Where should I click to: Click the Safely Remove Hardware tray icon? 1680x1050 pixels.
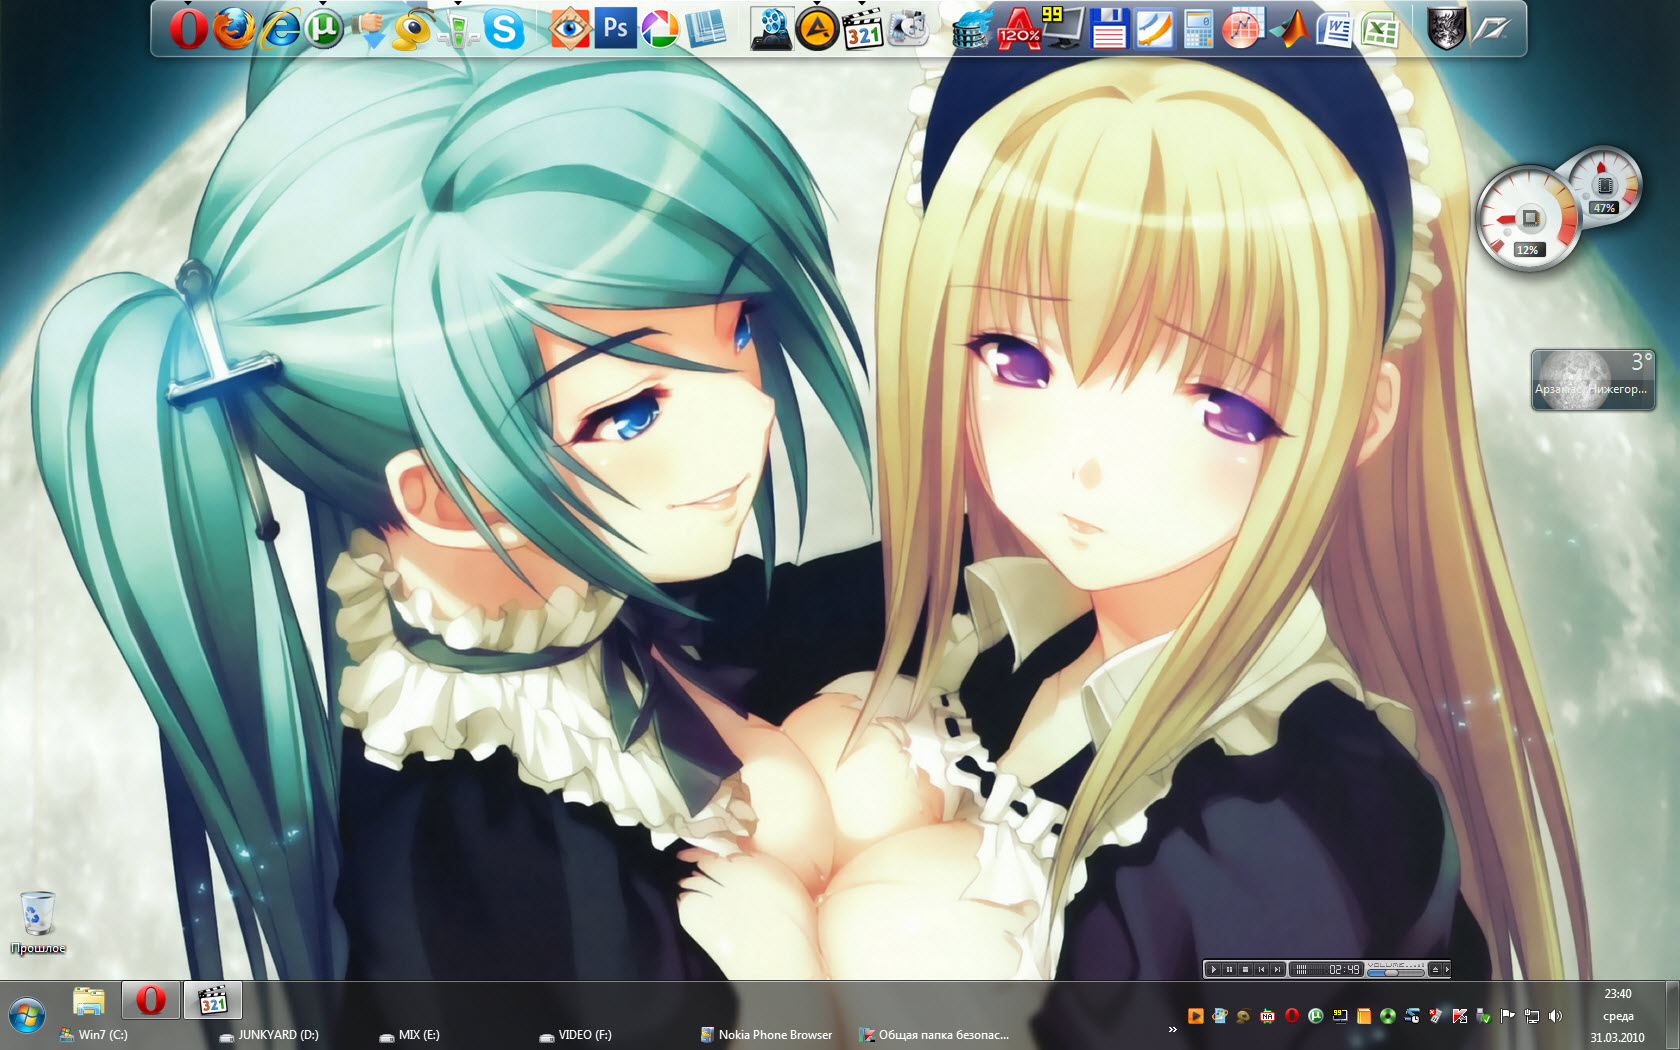1483,1016
